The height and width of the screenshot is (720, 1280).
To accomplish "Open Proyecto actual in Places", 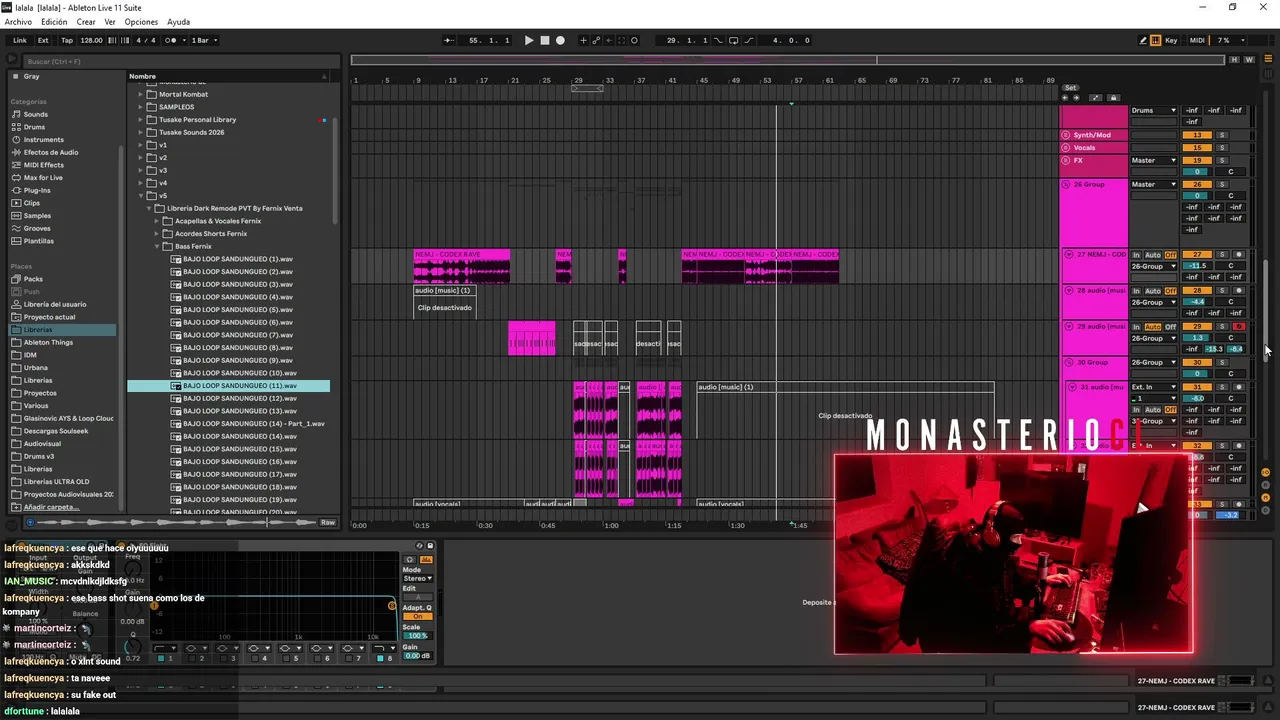I will (x=49, y=317).
